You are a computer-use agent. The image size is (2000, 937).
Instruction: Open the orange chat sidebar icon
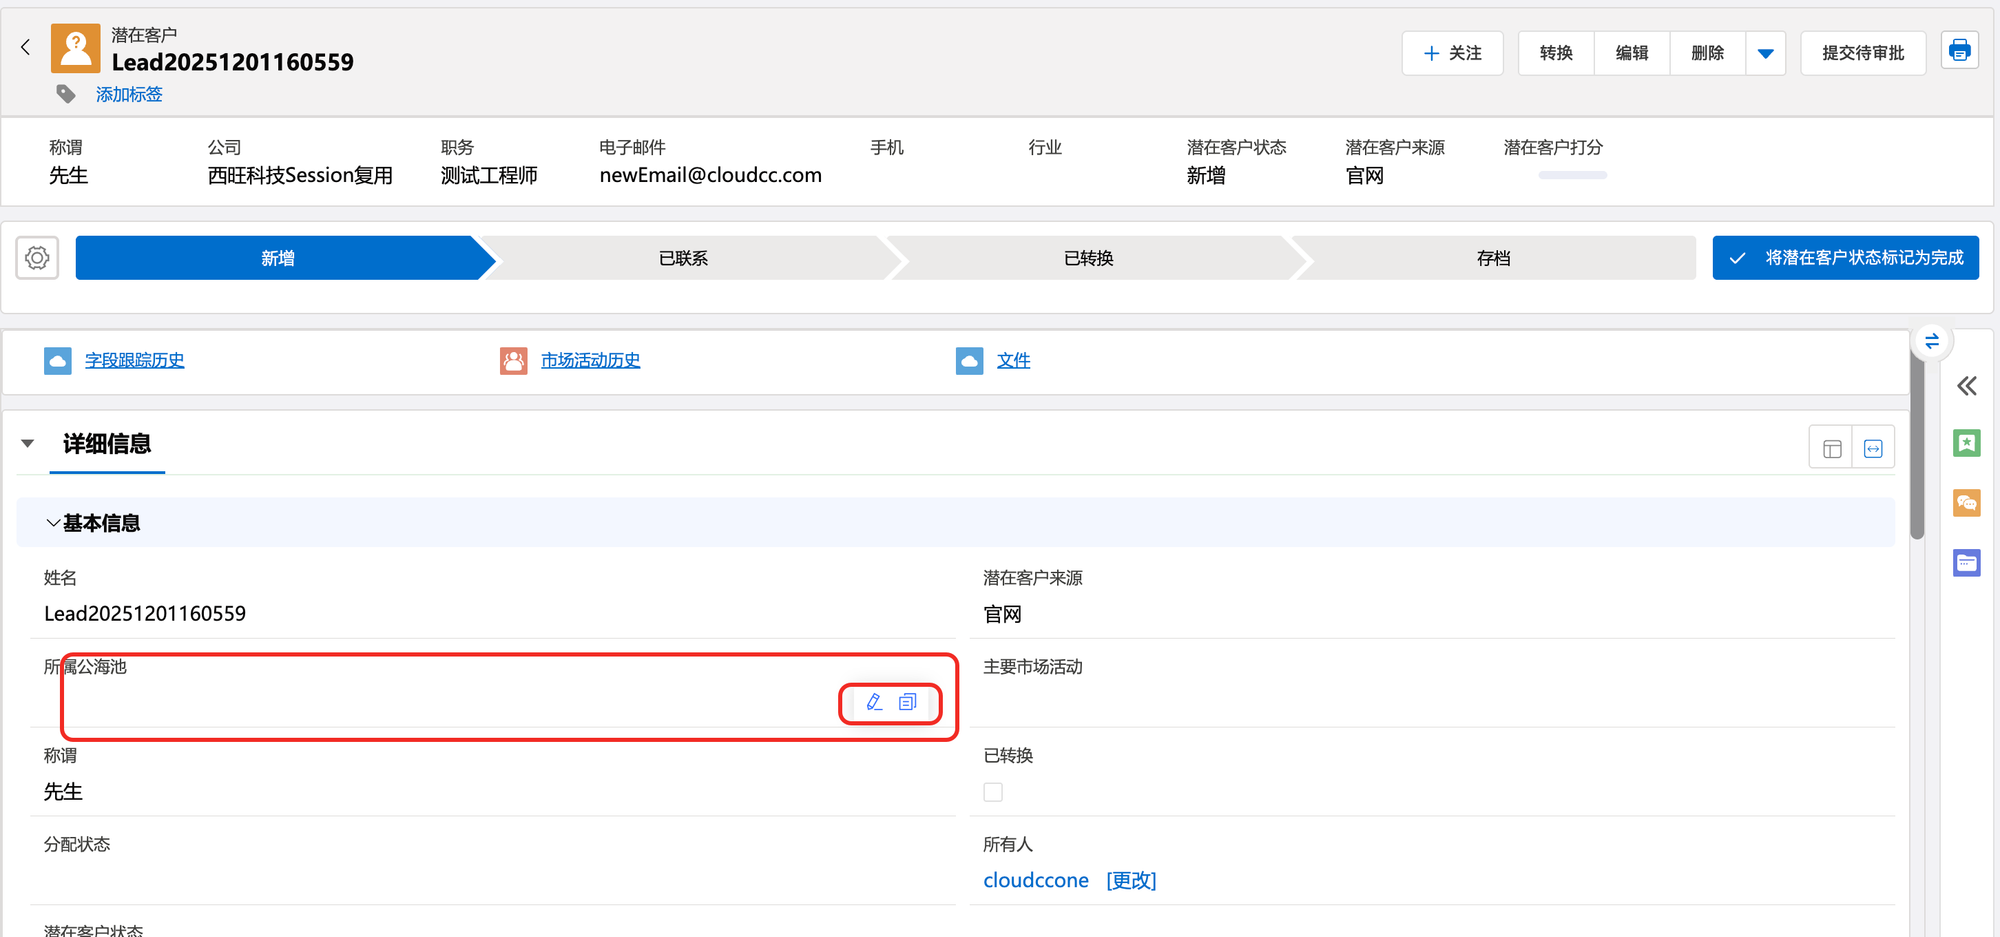coord(1966,503)
